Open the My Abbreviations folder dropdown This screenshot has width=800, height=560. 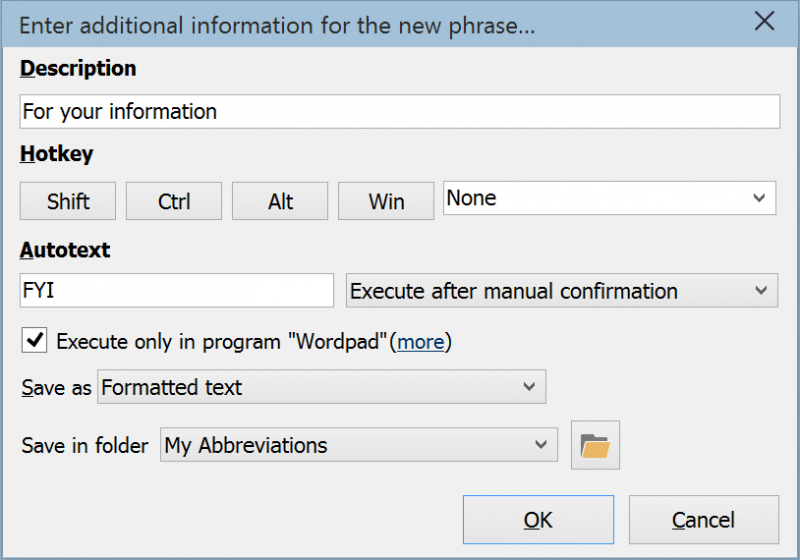pyautogui.click(x=359, y=445)
